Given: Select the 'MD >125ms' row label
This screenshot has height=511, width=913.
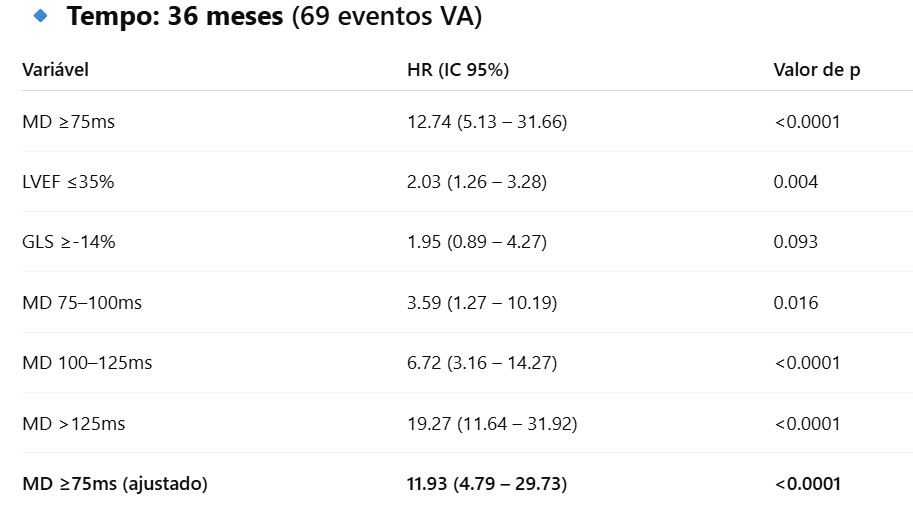Looking at the screenshot, I should pos(74,424).
